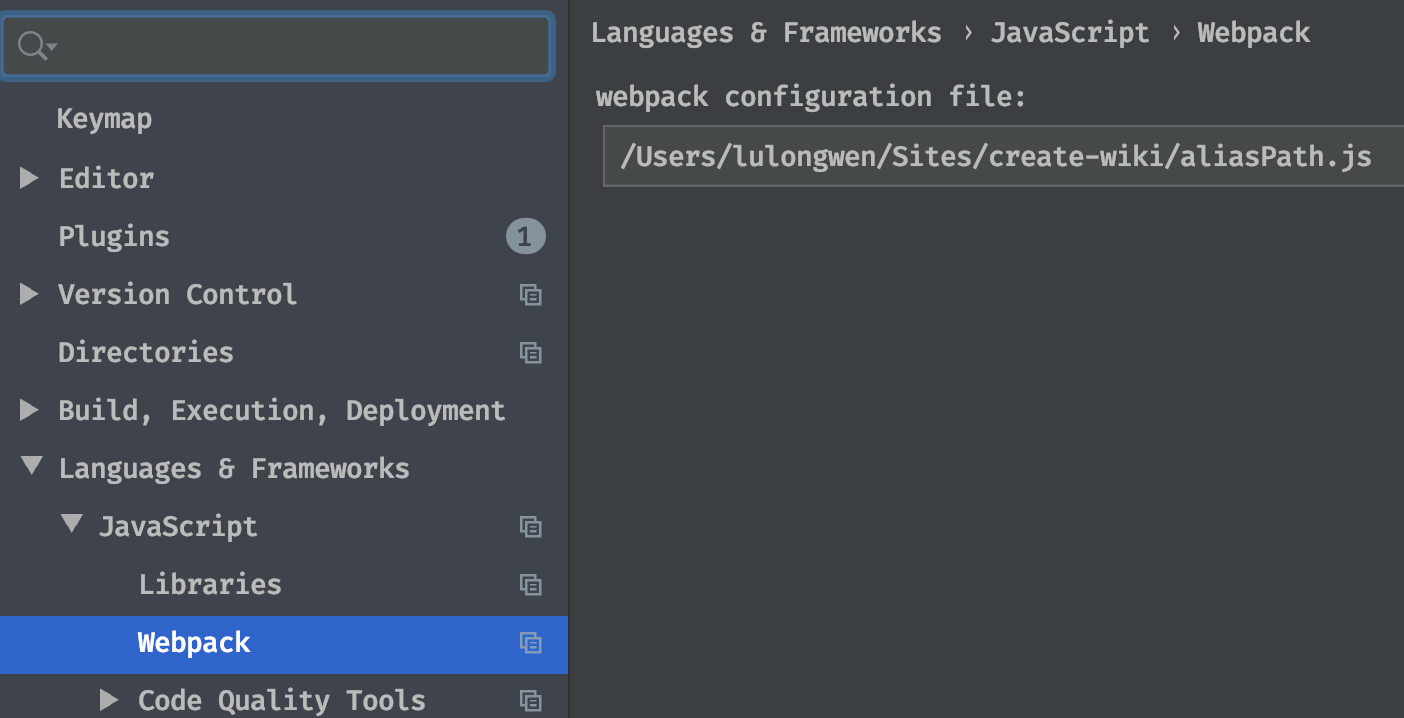Click project-level icon beside Libraries
Viewport: 1404px width, 718px height.
click(x=531, y=585)
